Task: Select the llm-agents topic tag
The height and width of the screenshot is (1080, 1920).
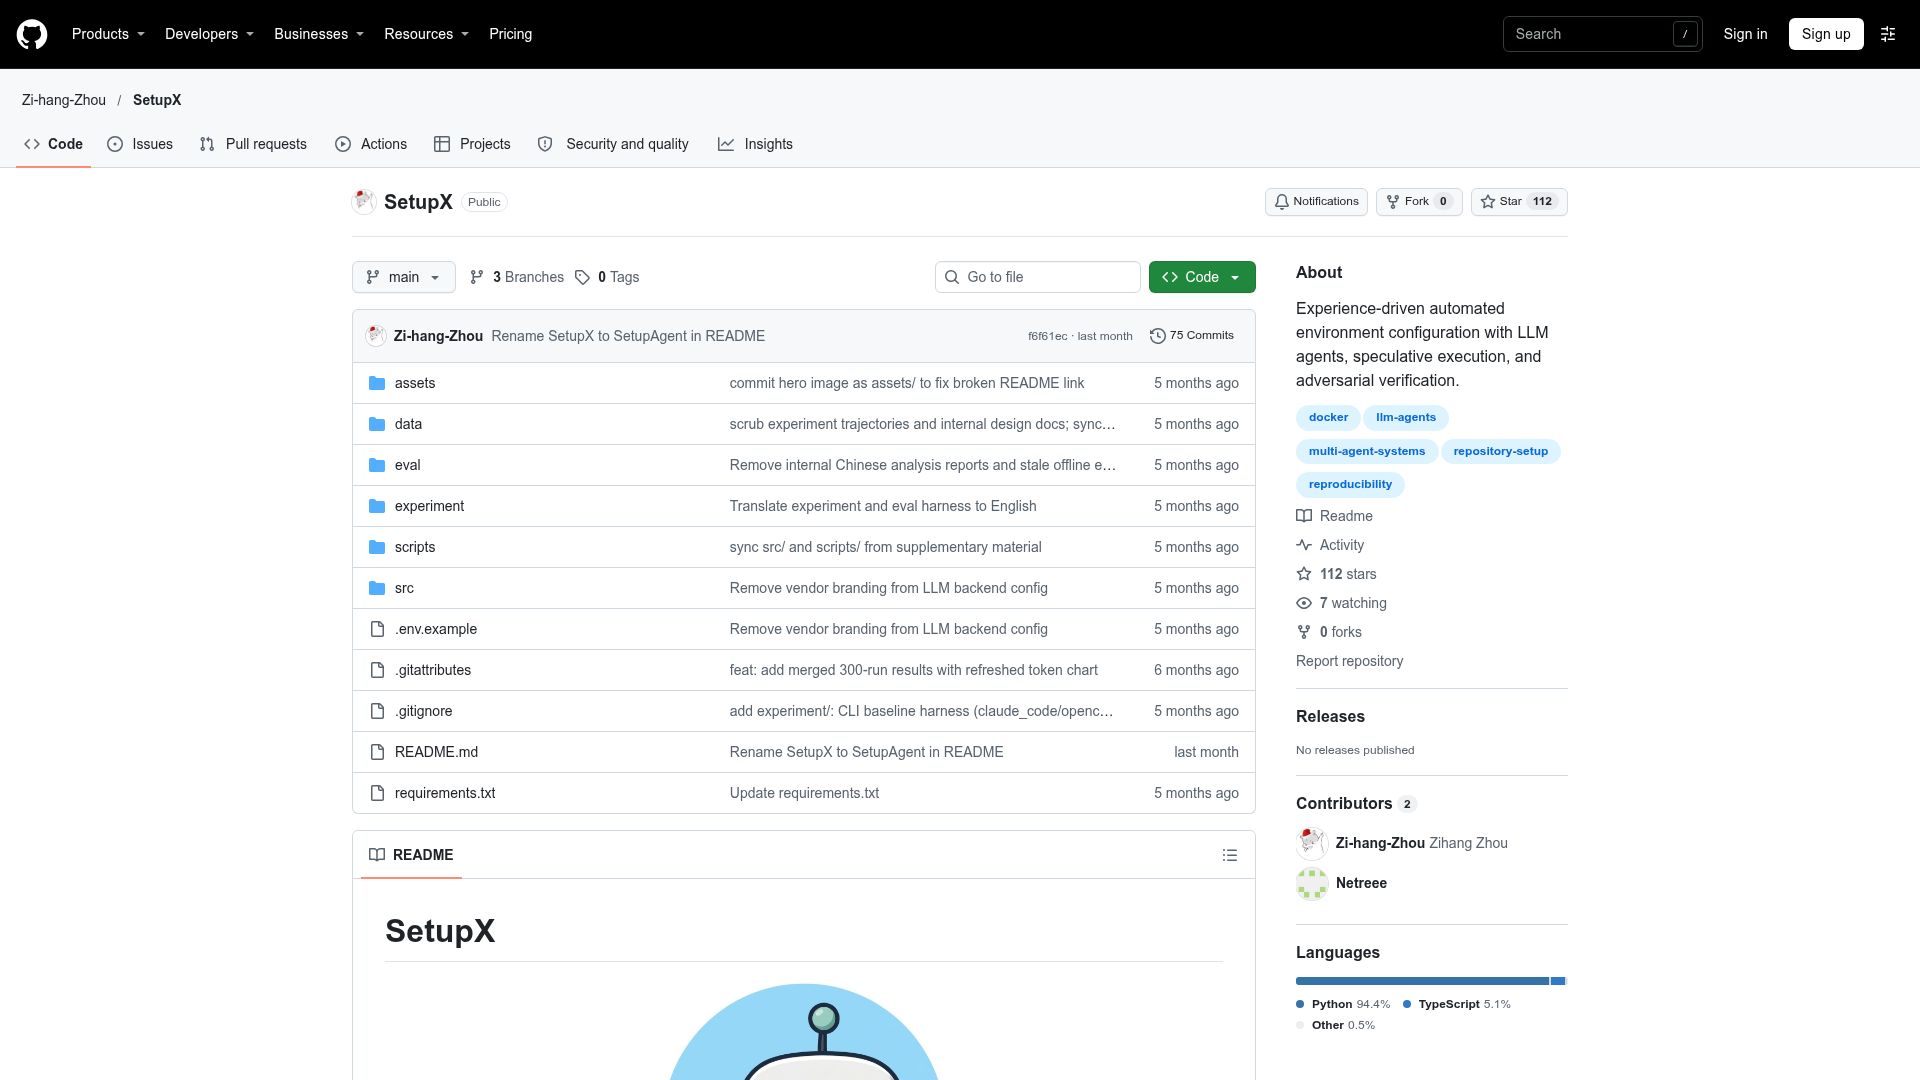Action: tap(1405, 418)
